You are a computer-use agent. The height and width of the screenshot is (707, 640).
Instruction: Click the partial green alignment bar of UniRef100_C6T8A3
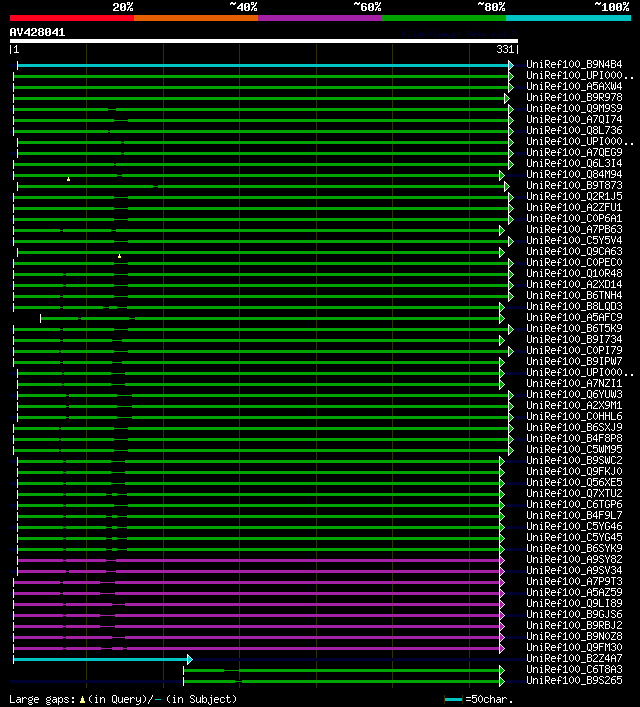[341, 671]
